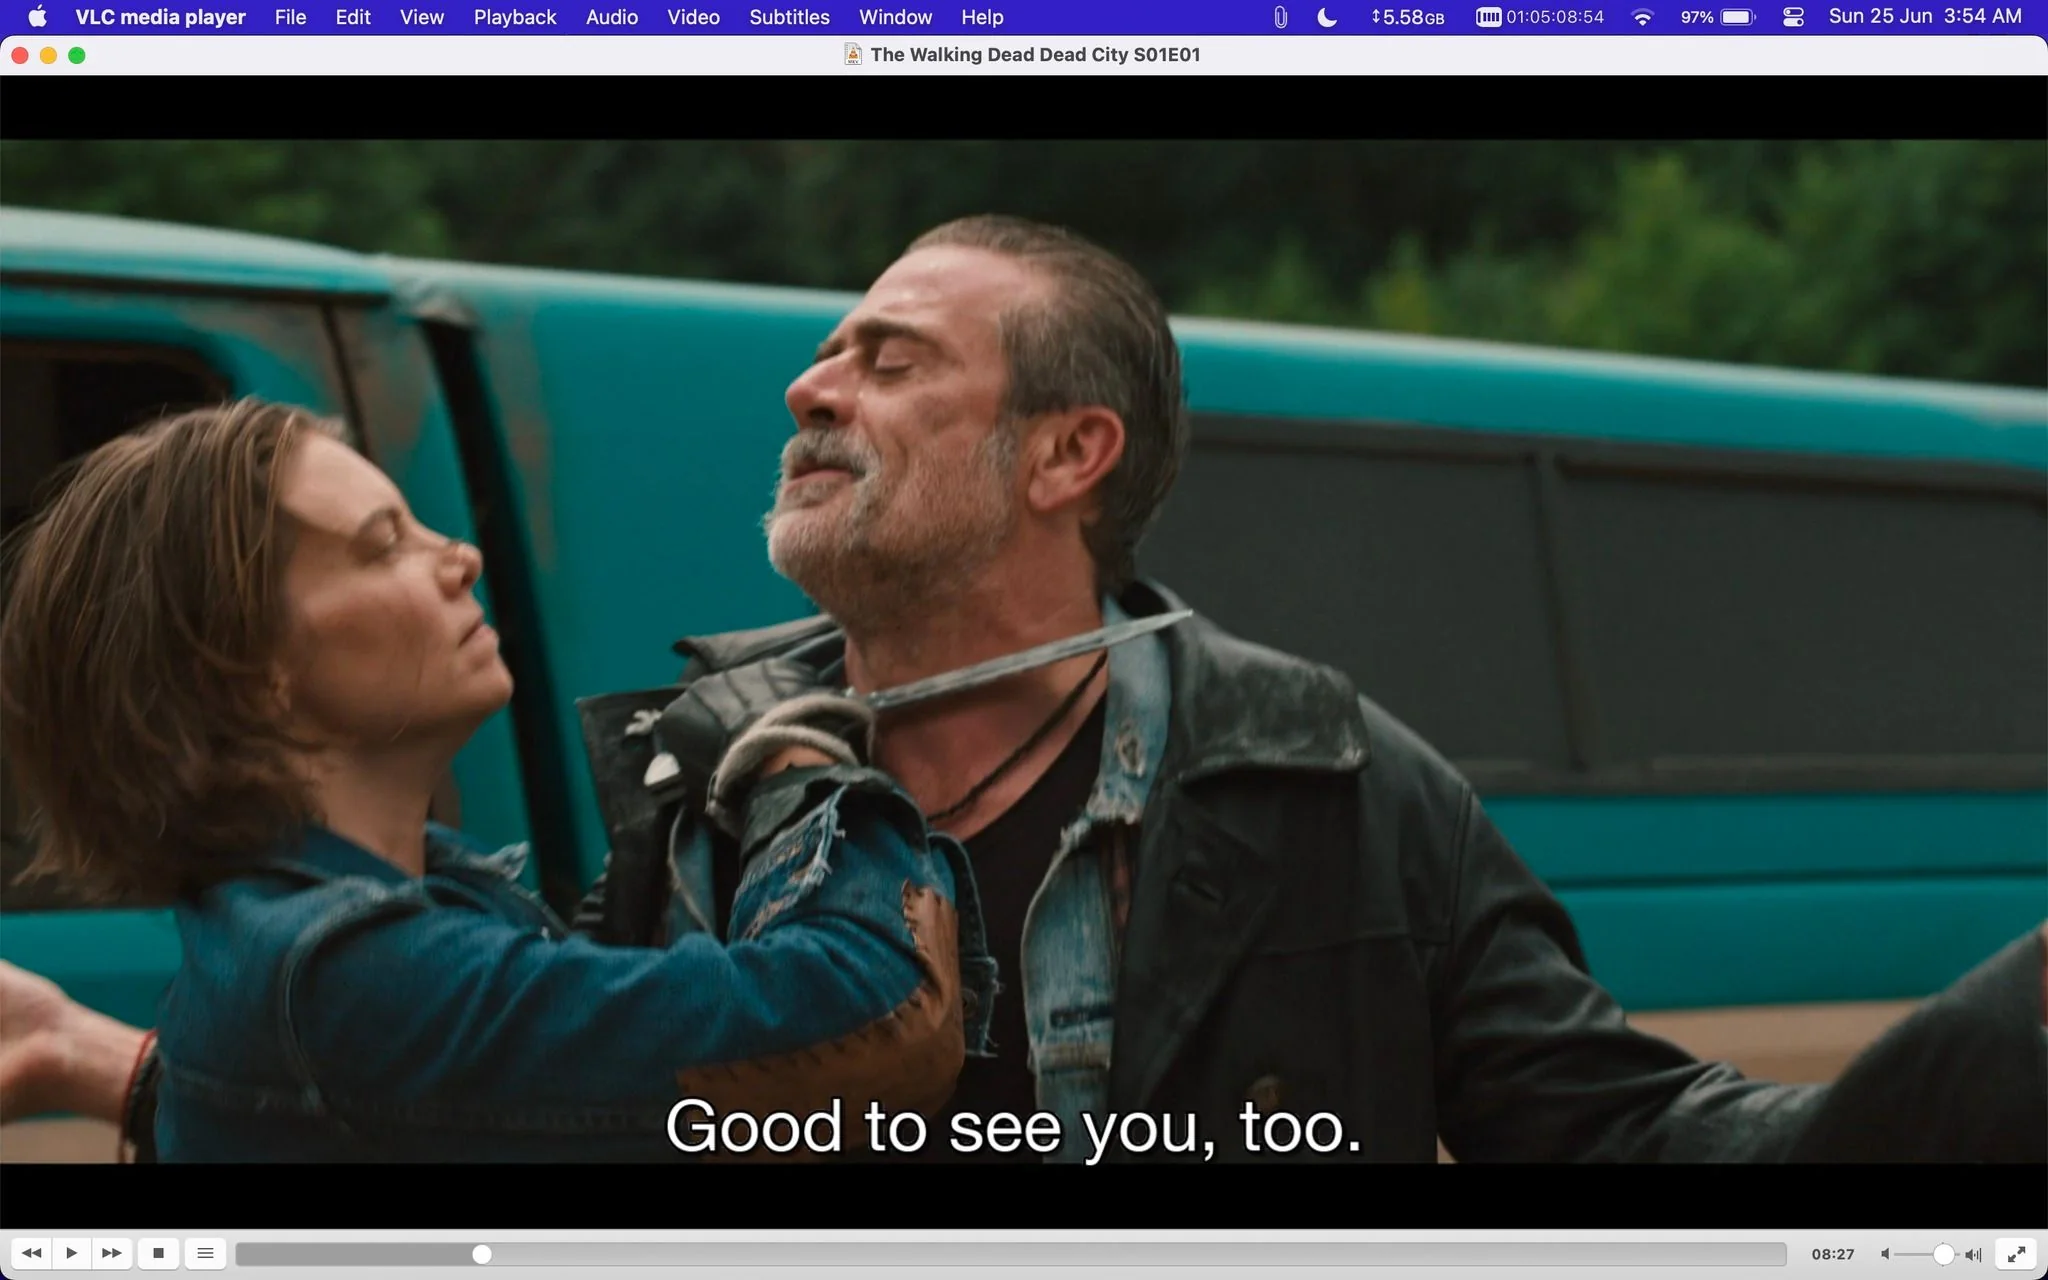This screenshot has width=2048, height=1280.
Task: Toggle the playlist view button
Action: coord(205,1253)
